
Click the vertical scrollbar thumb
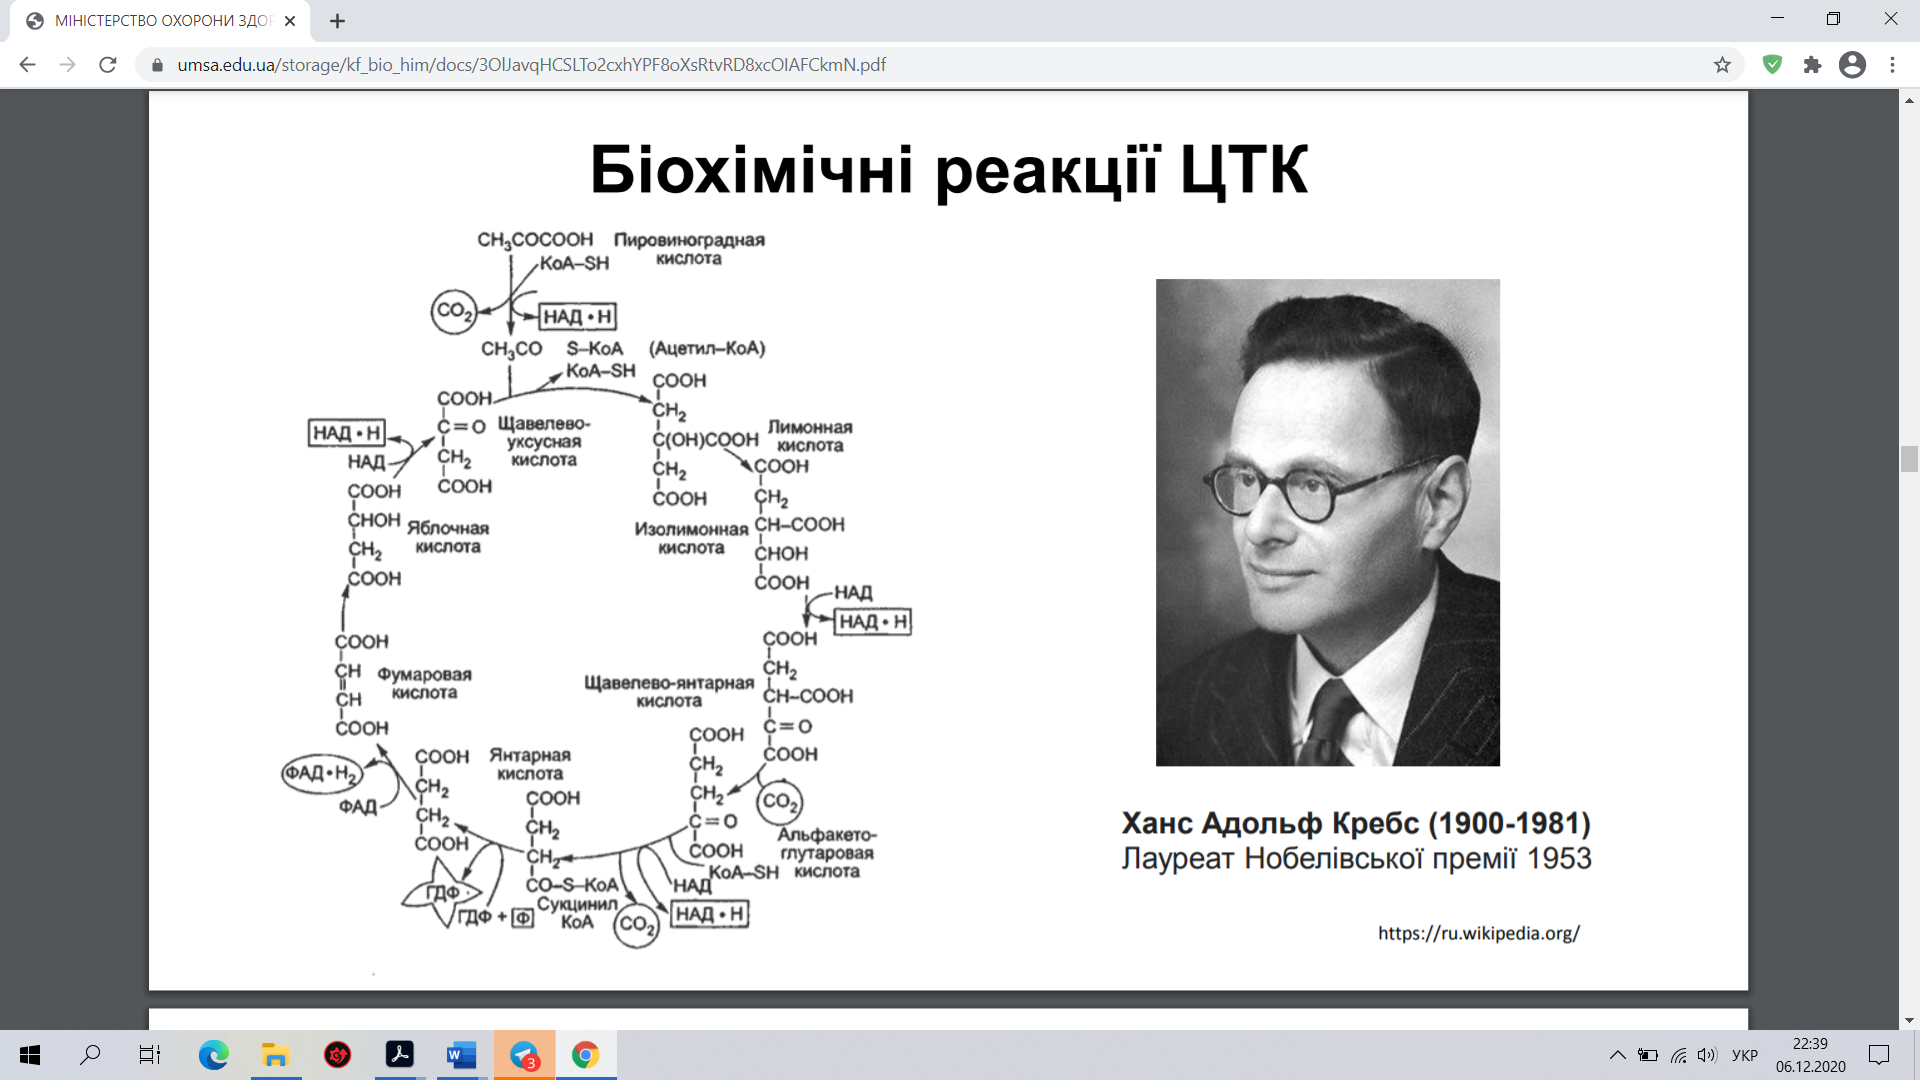click(x=1909, y=459)
